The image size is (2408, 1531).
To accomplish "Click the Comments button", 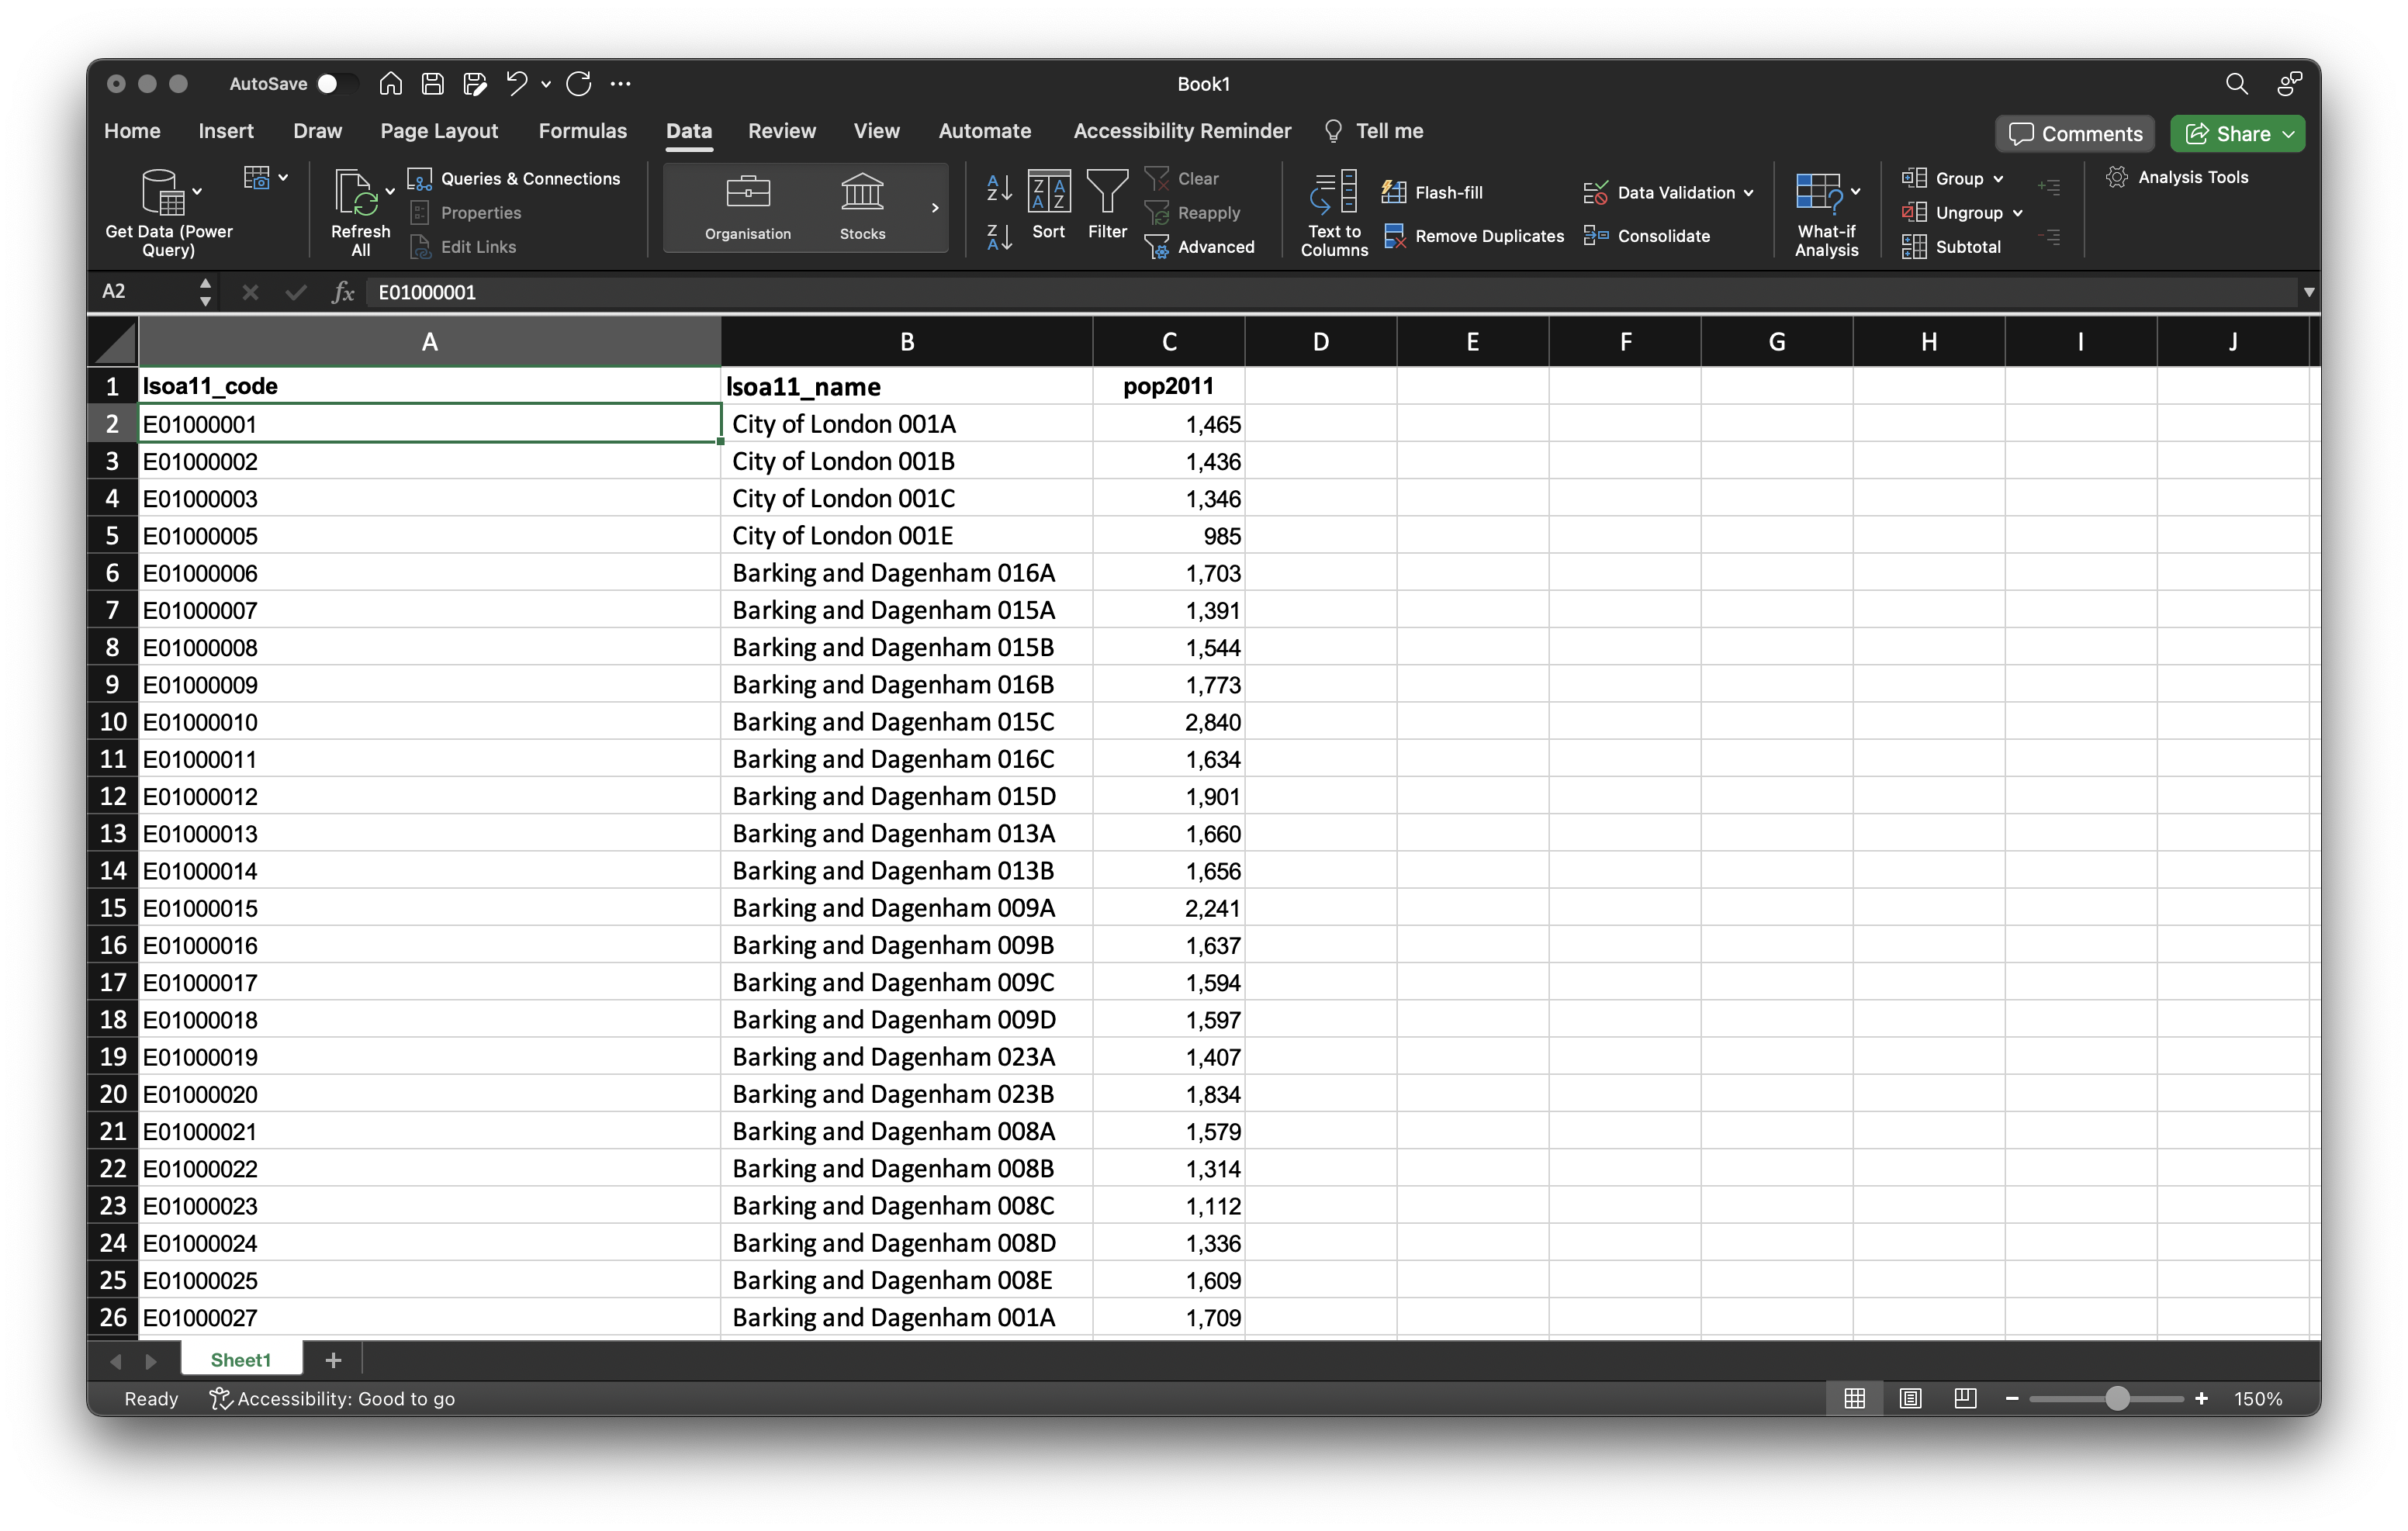I will tap(2075, 134).
